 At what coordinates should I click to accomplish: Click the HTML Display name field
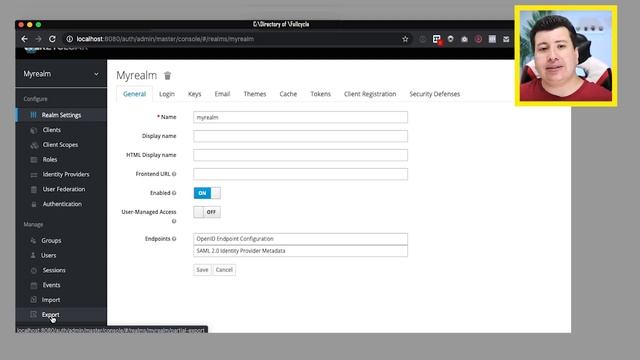pos(300,155)
